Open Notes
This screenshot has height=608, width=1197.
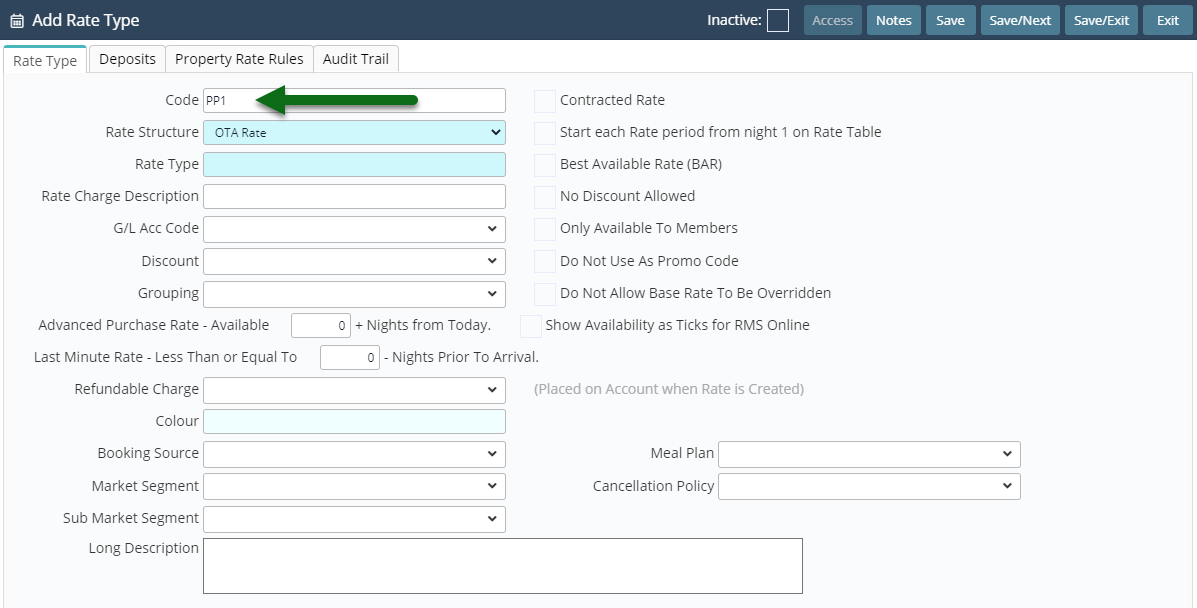[x=894, y=21]
